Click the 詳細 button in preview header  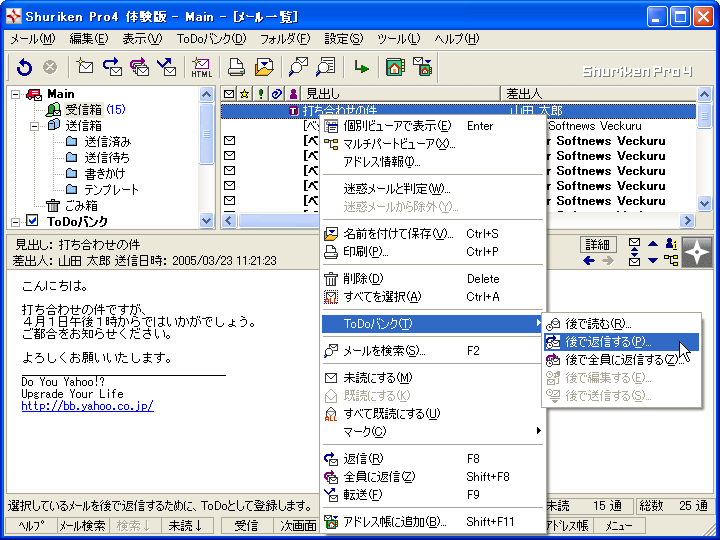(597, 244)
